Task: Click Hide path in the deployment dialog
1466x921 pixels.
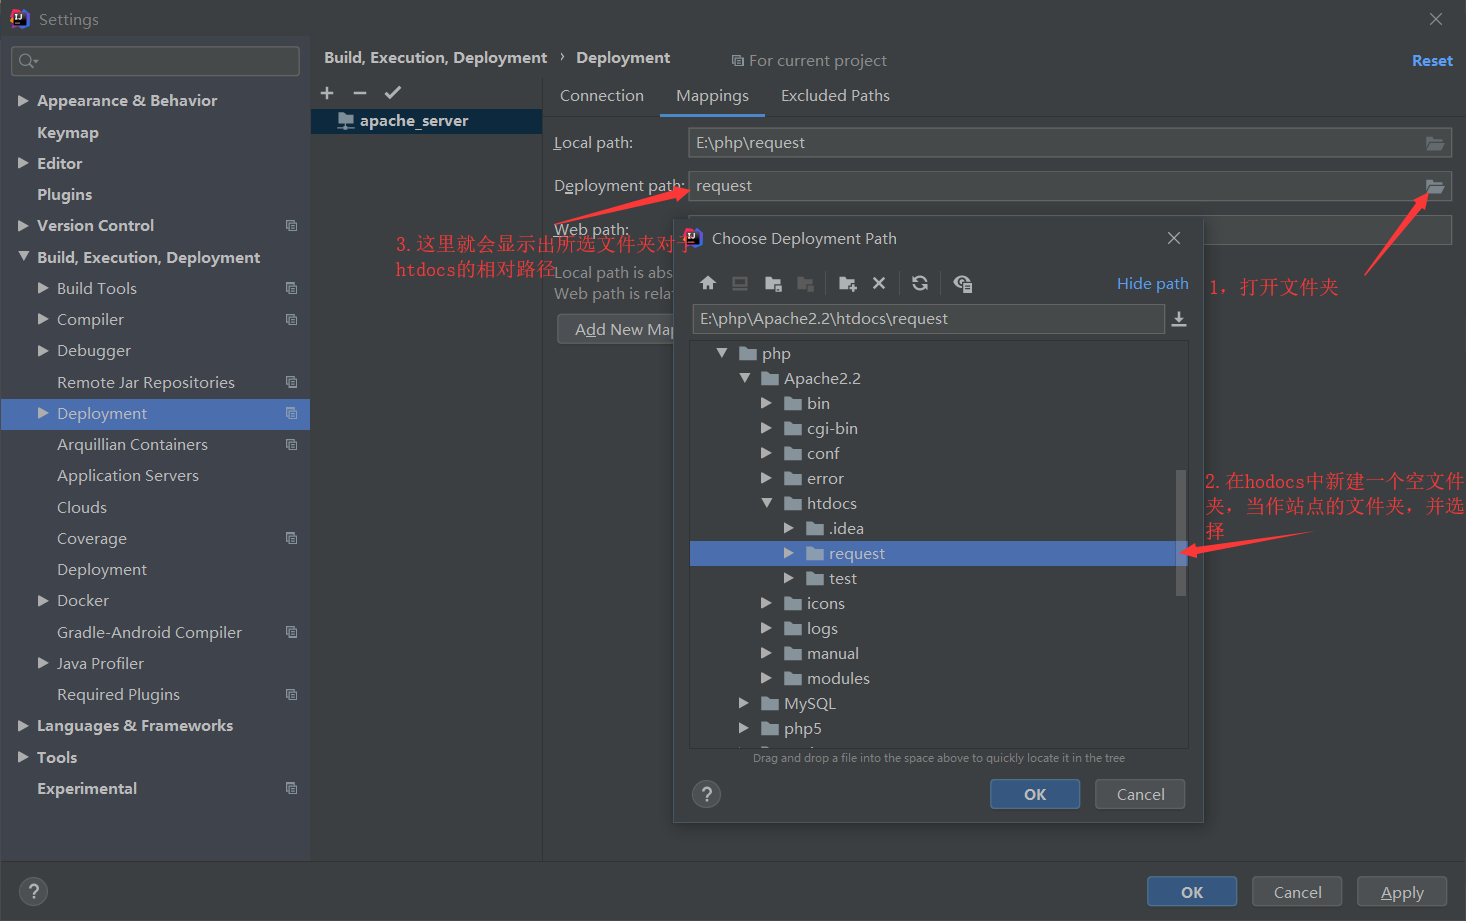Action: point(1152,283)
